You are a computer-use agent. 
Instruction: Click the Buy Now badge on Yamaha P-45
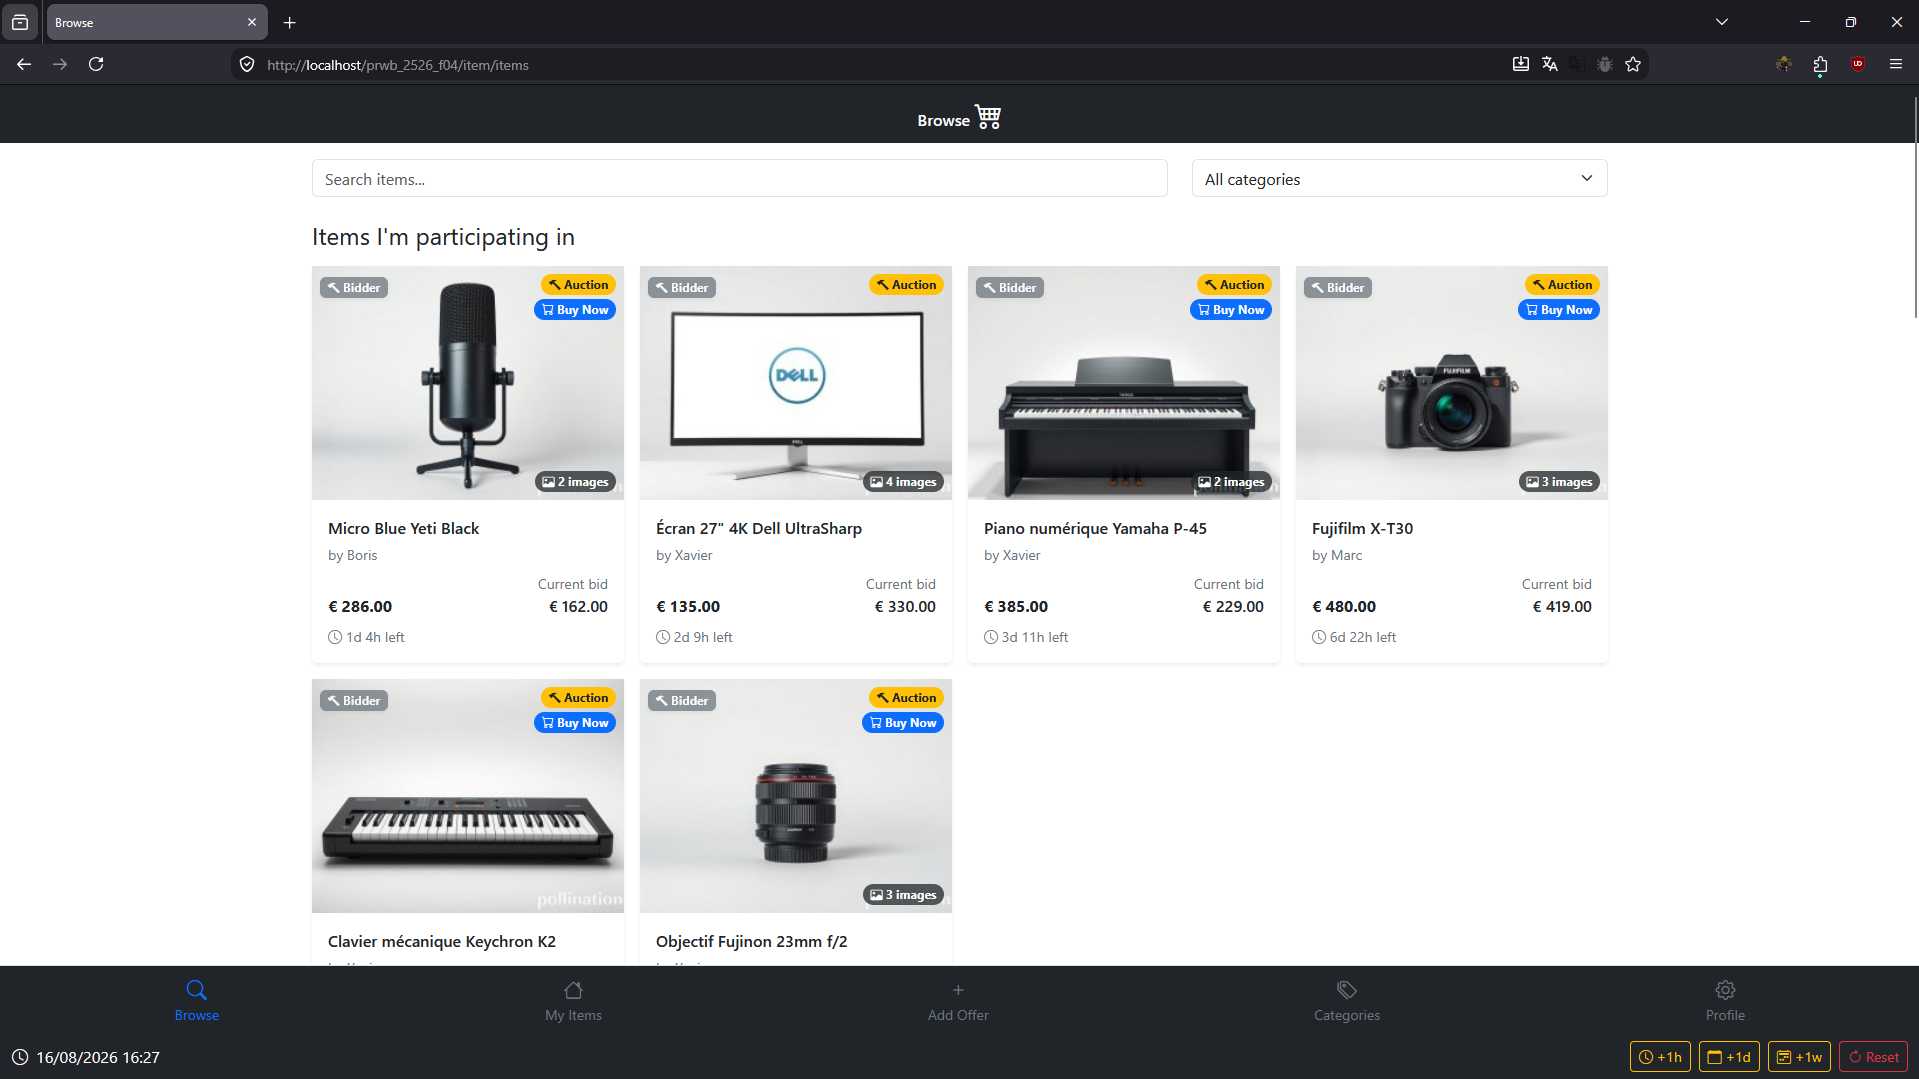pos(1231,310)
